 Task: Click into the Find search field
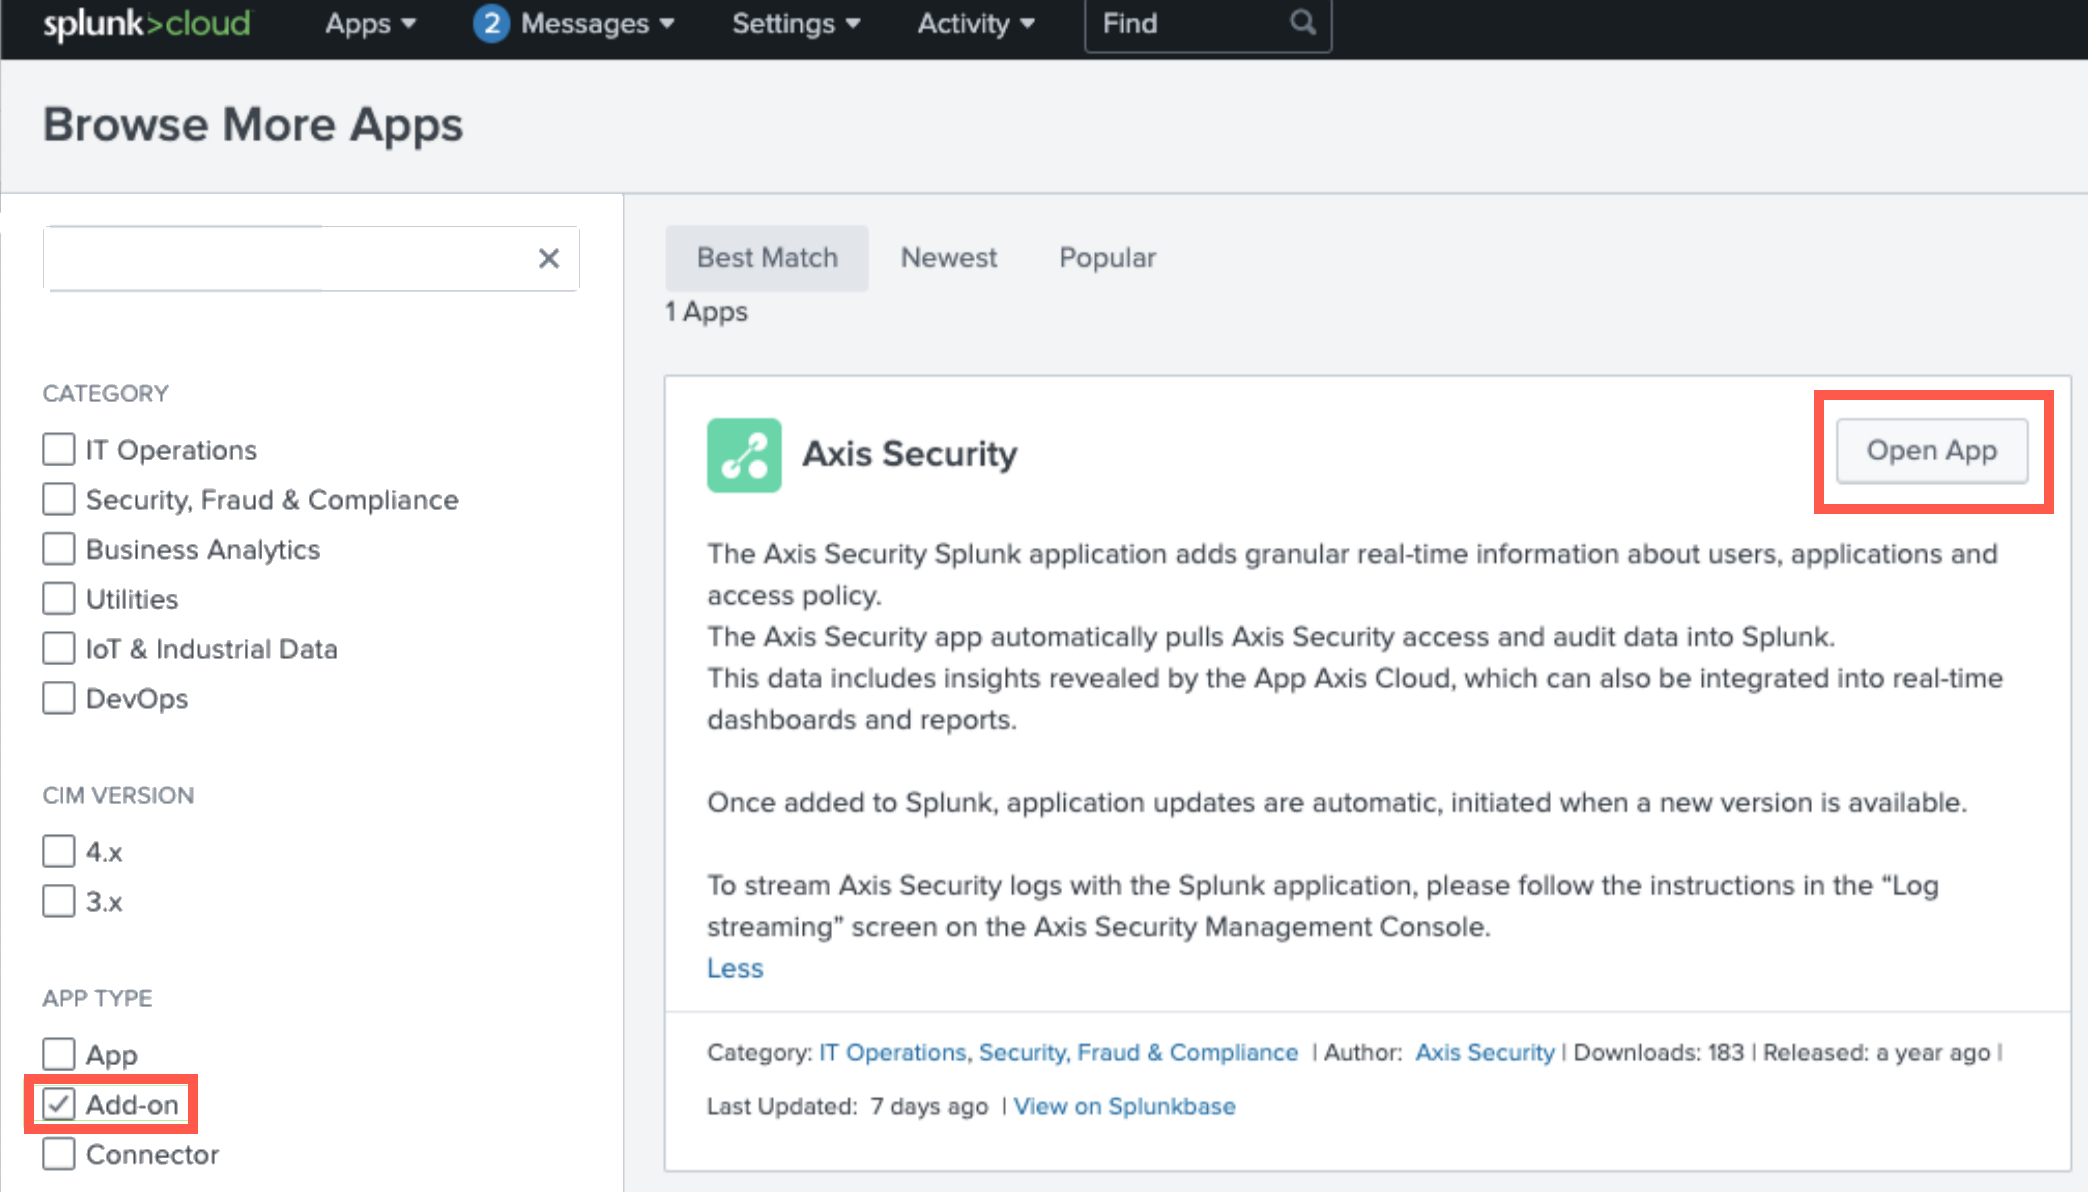coord(1207,24)
